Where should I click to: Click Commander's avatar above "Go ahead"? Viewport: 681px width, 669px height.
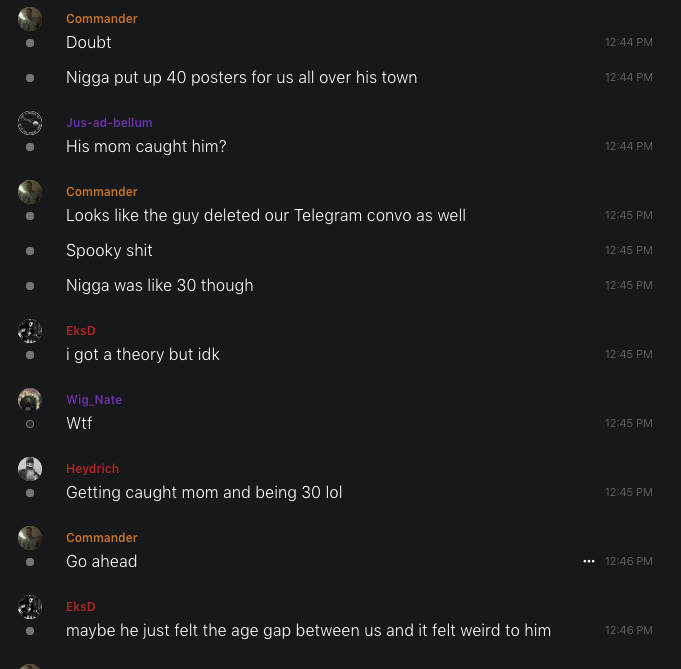[30, 538]
